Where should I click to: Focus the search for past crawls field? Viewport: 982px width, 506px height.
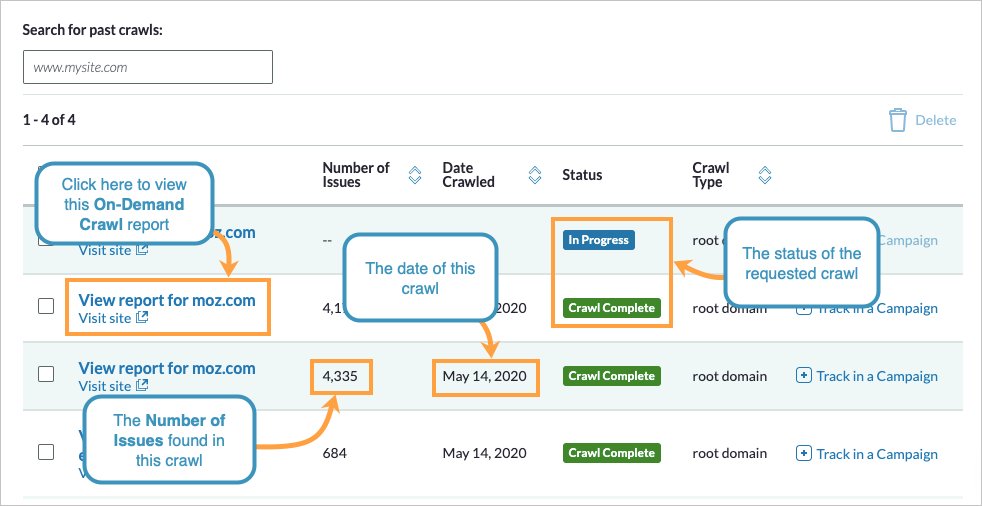148,68
